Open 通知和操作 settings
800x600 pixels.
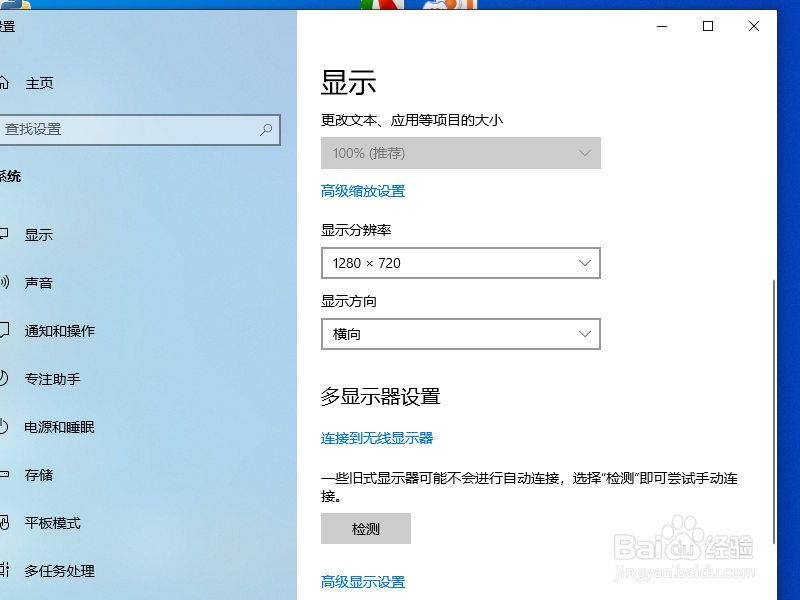pos(60,331)
